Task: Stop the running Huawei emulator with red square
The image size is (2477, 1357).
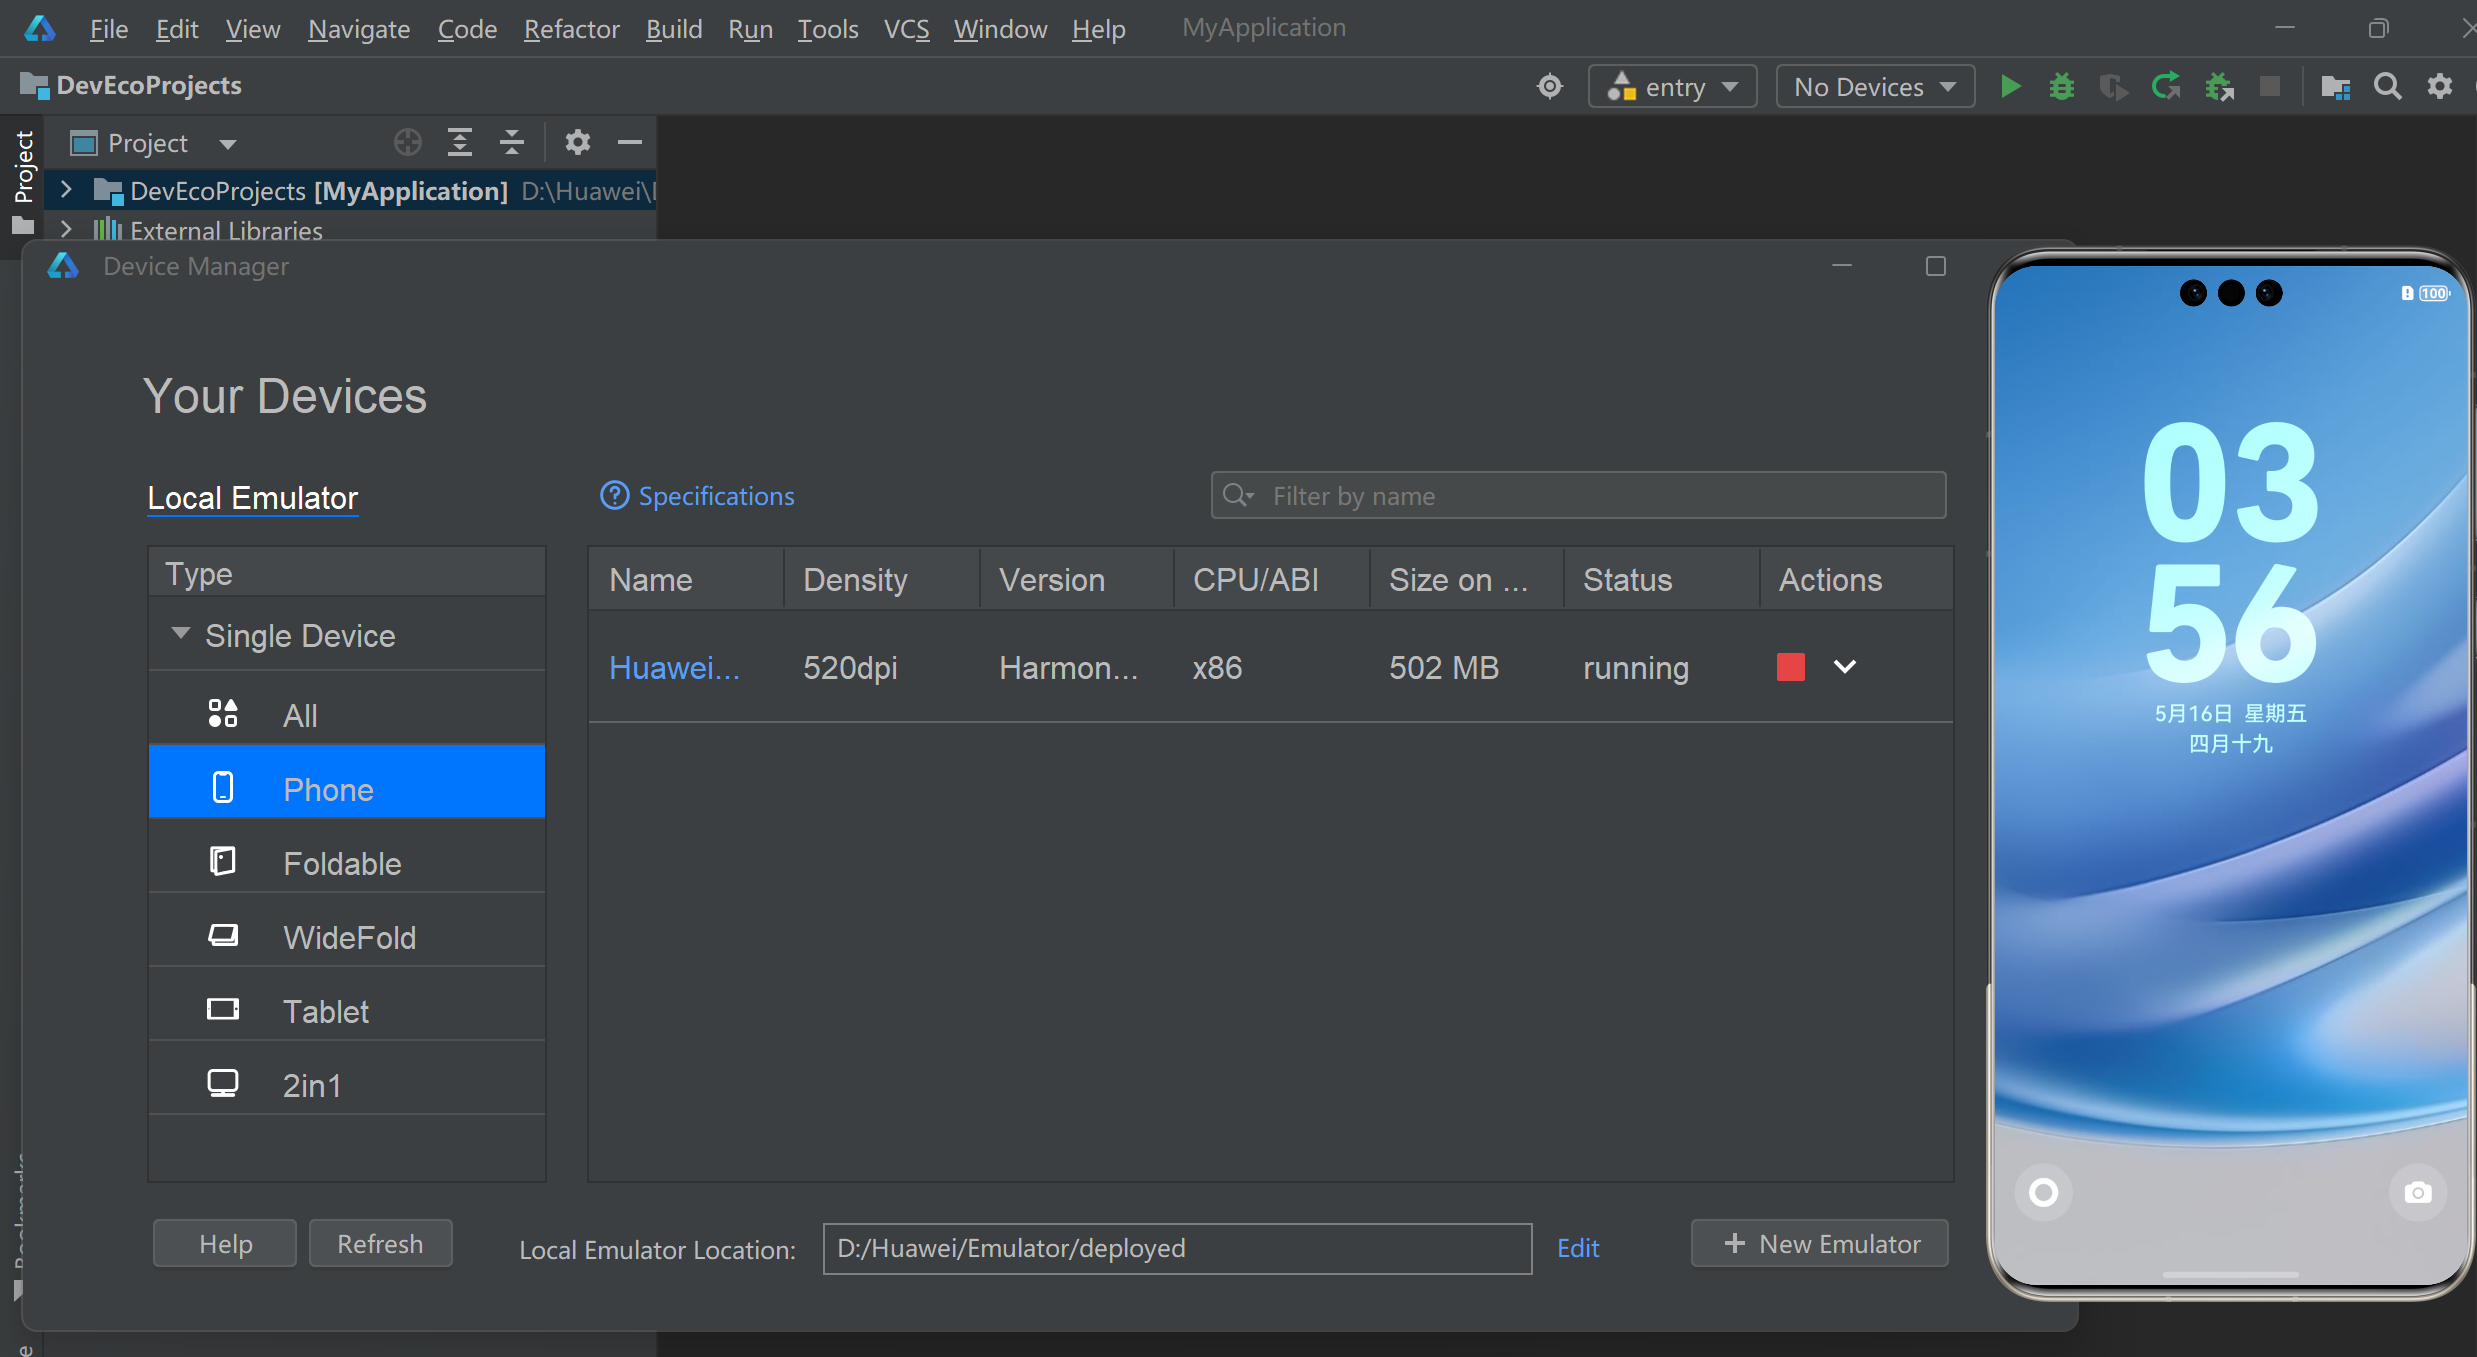Action: tap(1791, 667)
